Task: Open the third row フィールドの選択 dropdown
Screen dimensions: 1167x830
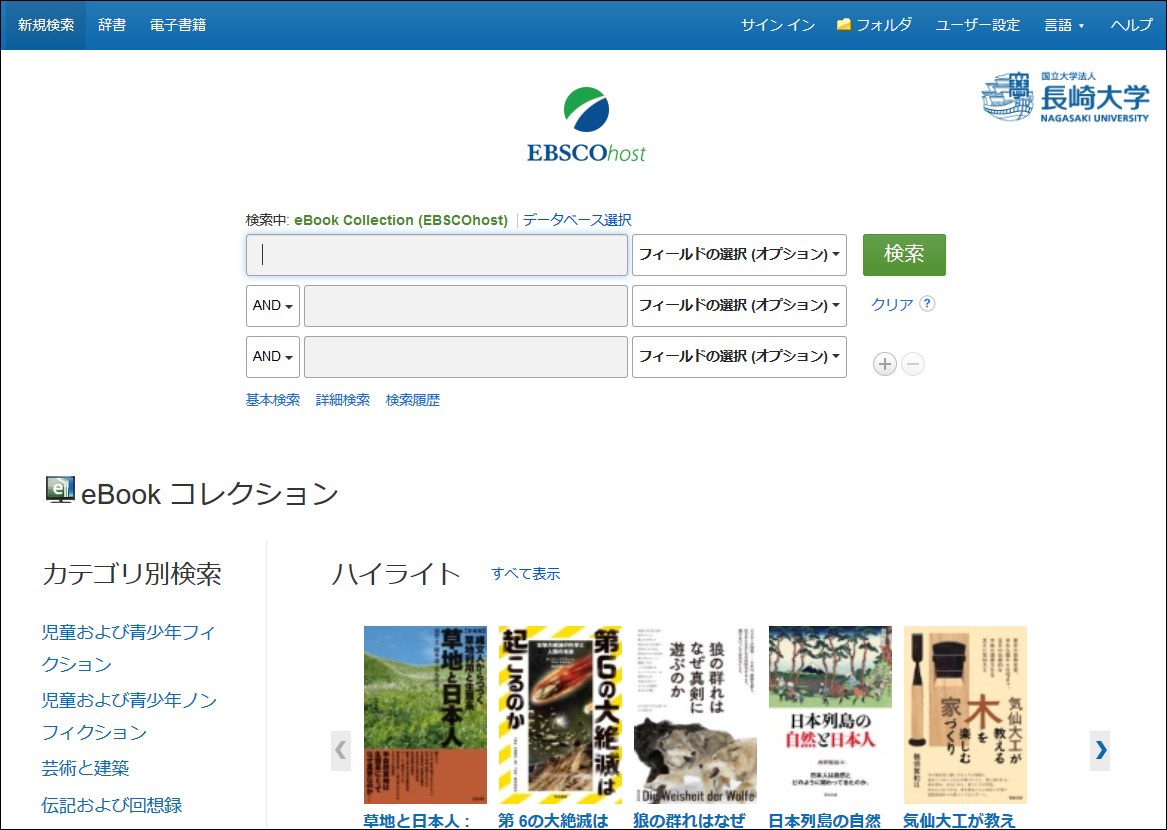Action: (739, 357)
